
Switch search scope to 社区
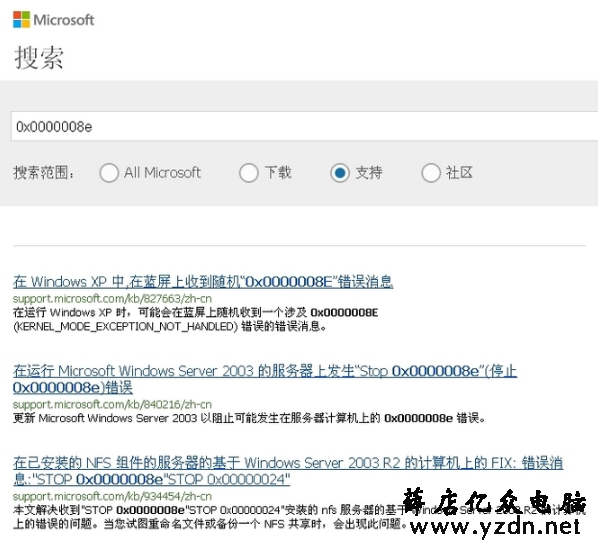click(x=431, y=173)
